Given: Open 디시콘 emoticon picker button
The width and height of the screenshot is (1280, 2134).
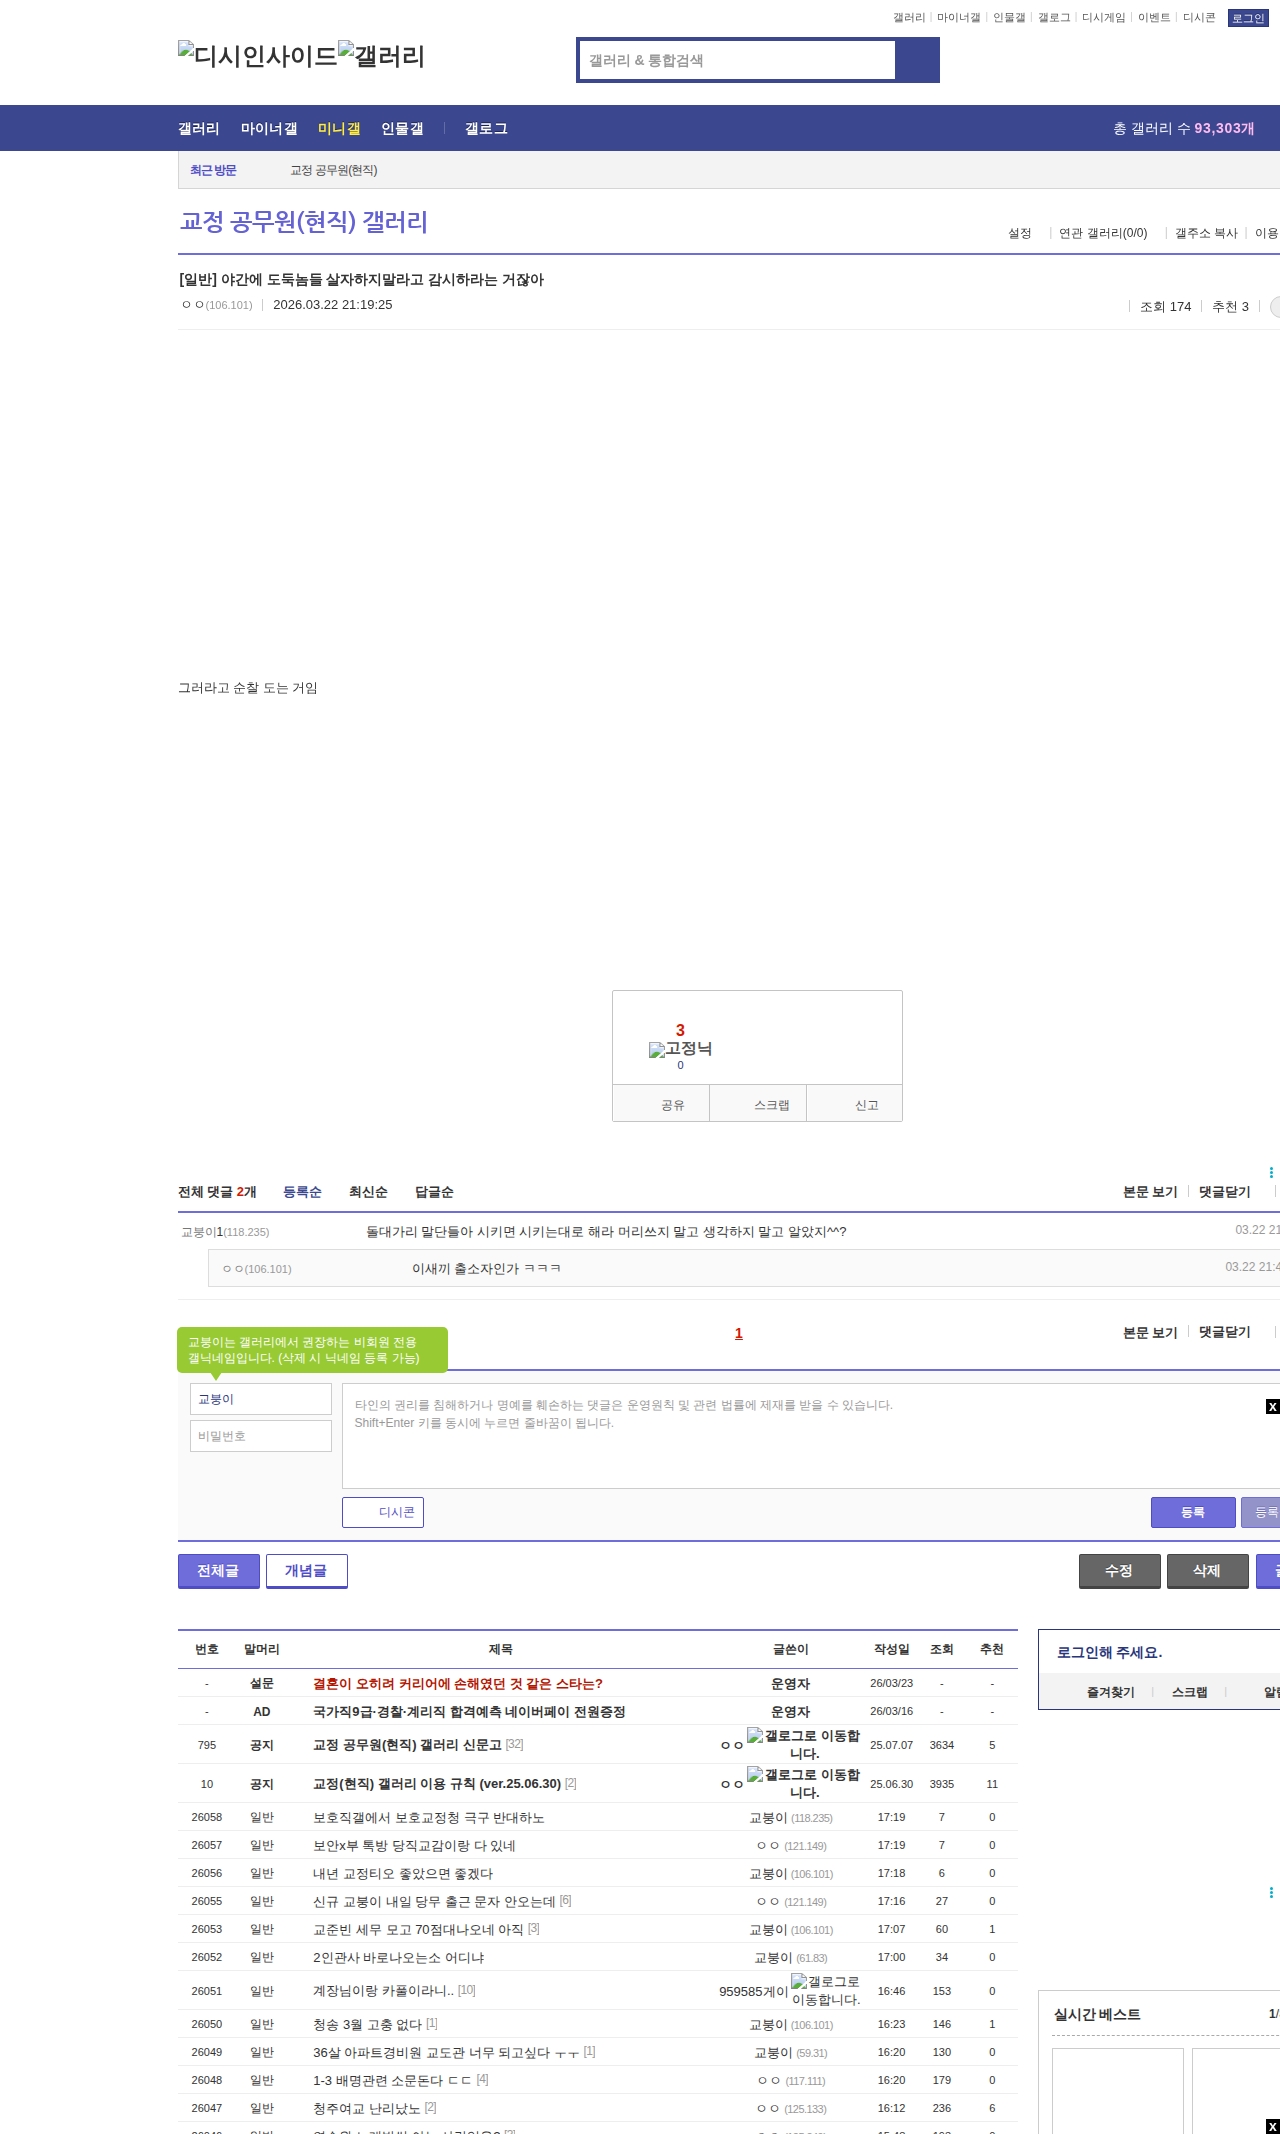Looking at the screenshot, I should coord(383,1512).
